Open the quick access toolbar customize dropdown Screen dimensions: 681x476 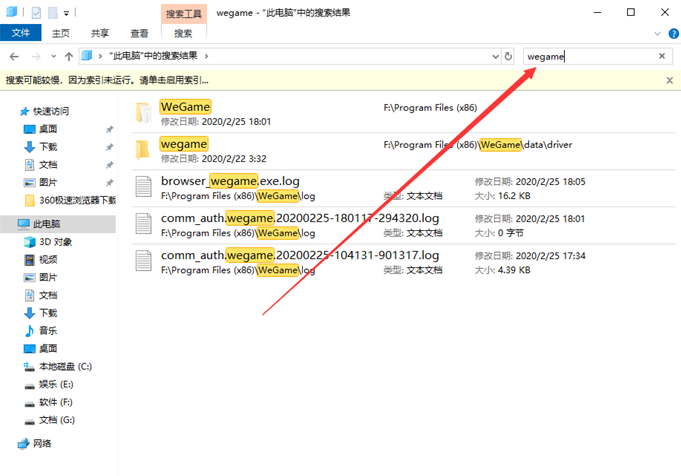pyautogui.click(x=66, y=13)
